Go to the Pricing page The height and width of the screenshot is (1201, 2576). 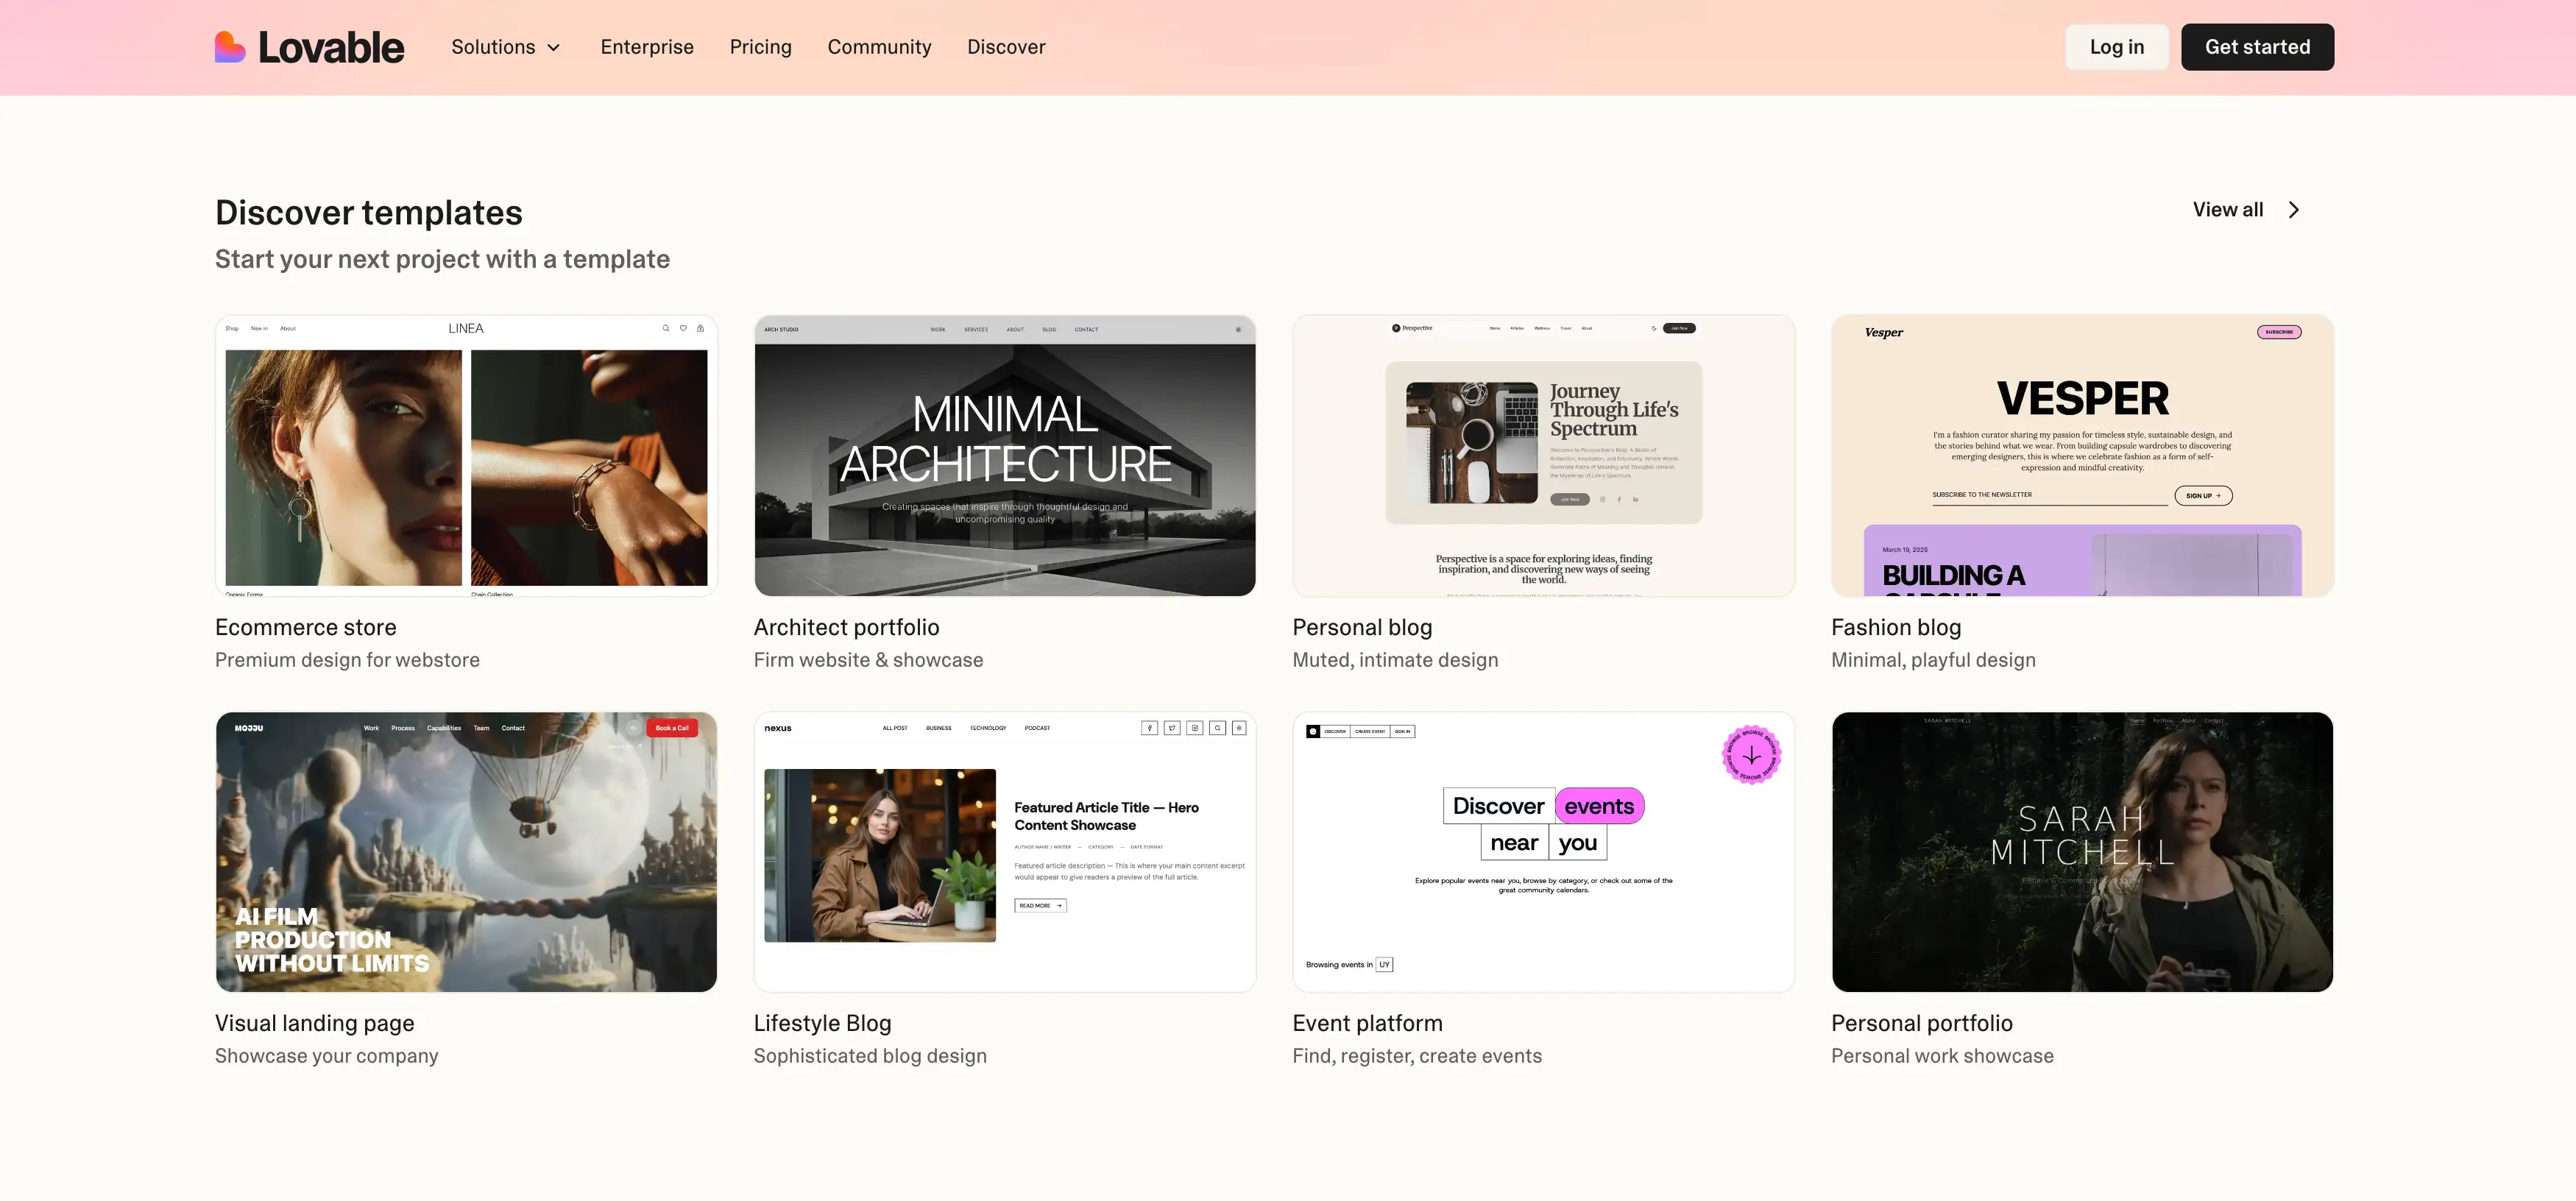coord(760,47)
